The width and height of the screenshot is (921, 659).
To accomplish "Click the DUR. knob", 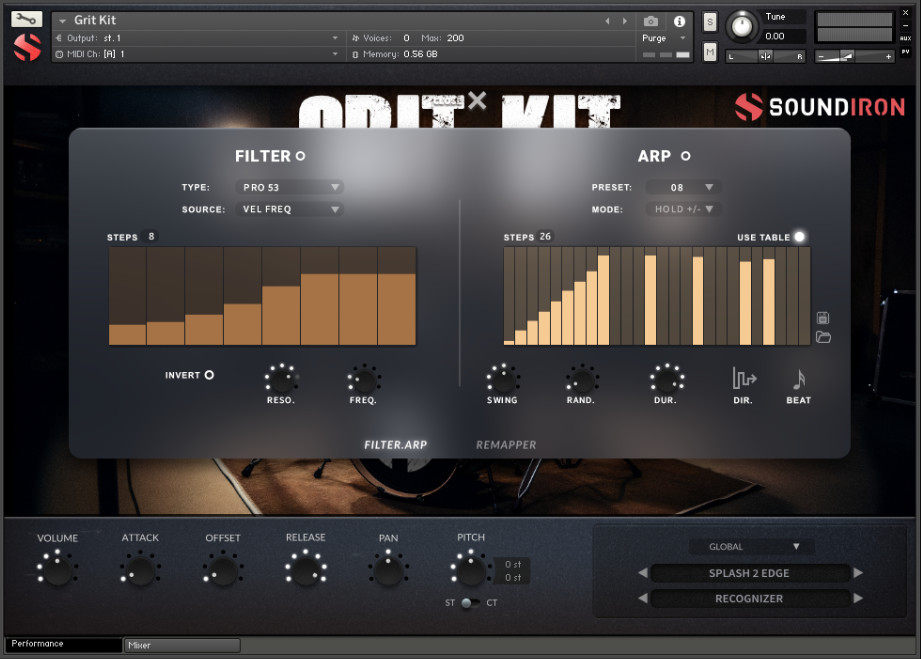I will pos(666,379).
